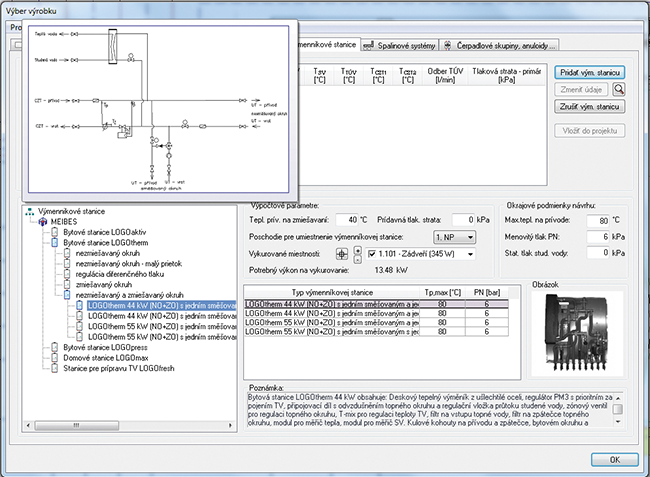This screenshot has height=477, width=650.
Task: Click the Poznámka scrollbar down arrow
Action: pos(618,422)
